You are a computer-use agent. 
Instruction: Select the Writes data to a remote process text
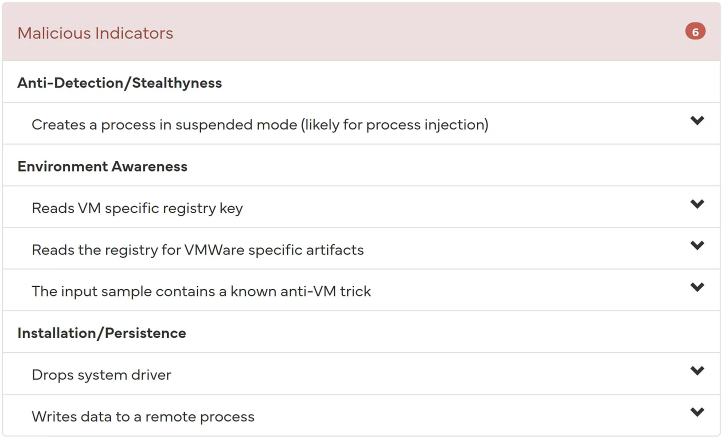[x=143, y=416]
